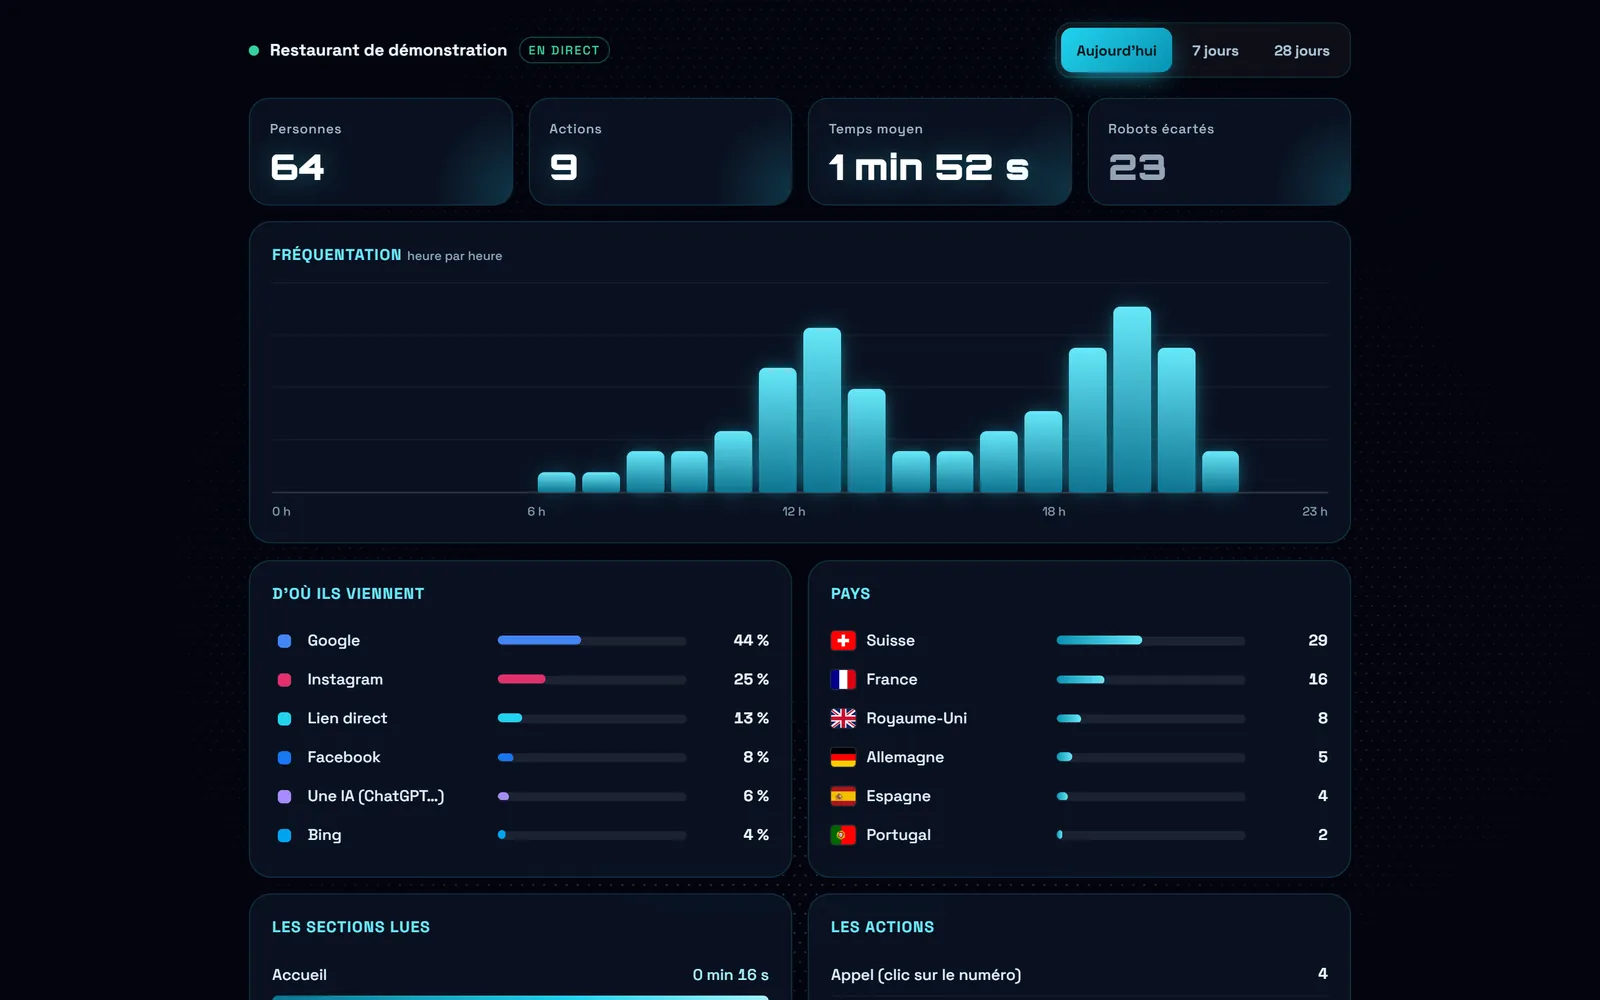This screenshot has width=1600, height=1000.
Task: Click the Facebook source color dot
Action: point(284,758)
